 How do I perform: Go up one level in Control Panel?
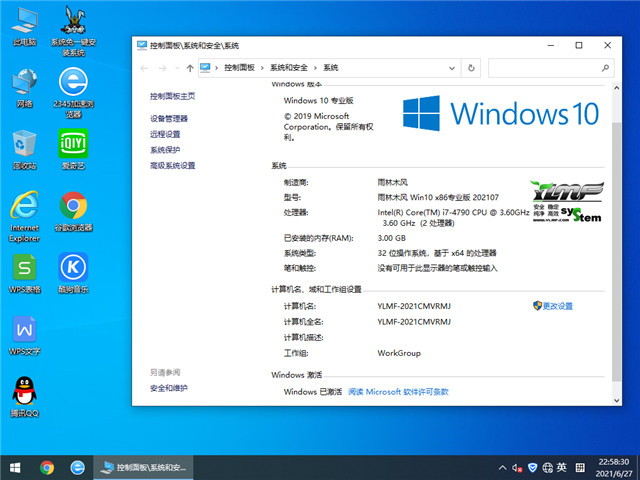(x=190, y=68)
